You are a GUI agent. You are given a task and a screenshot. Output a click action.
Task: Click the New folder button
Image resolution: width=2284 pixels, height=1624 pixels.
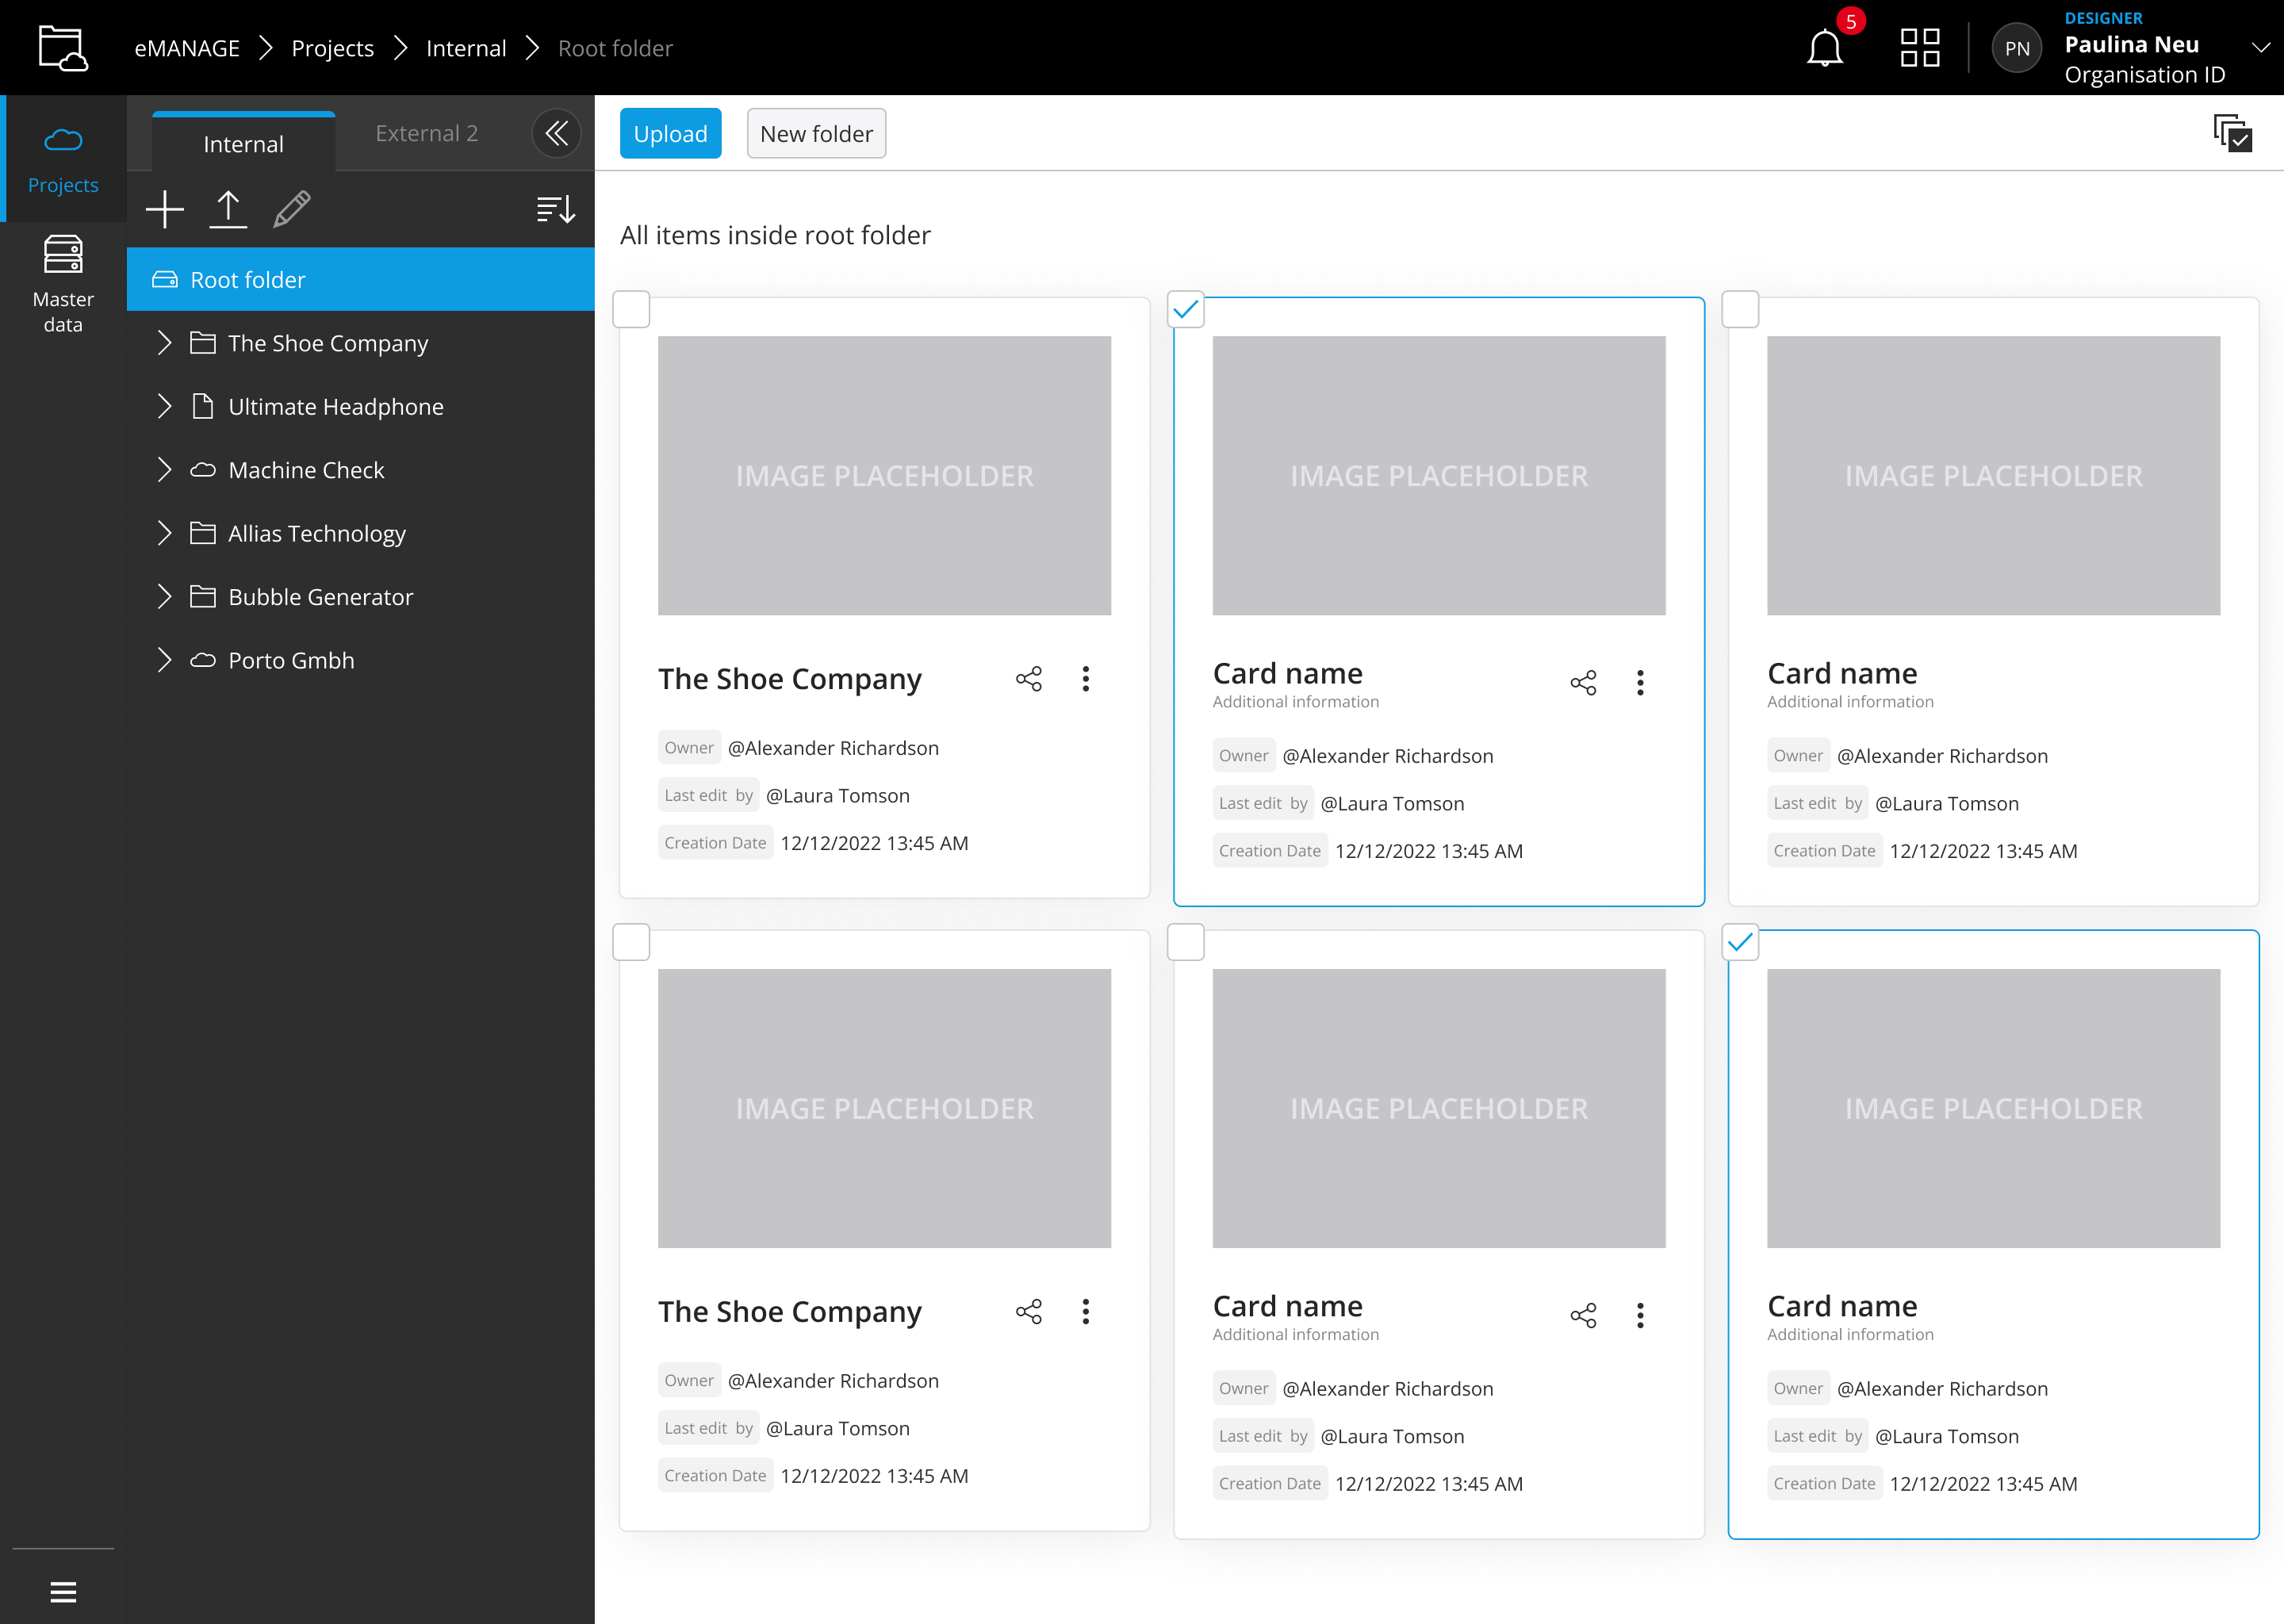pos(816,133)
